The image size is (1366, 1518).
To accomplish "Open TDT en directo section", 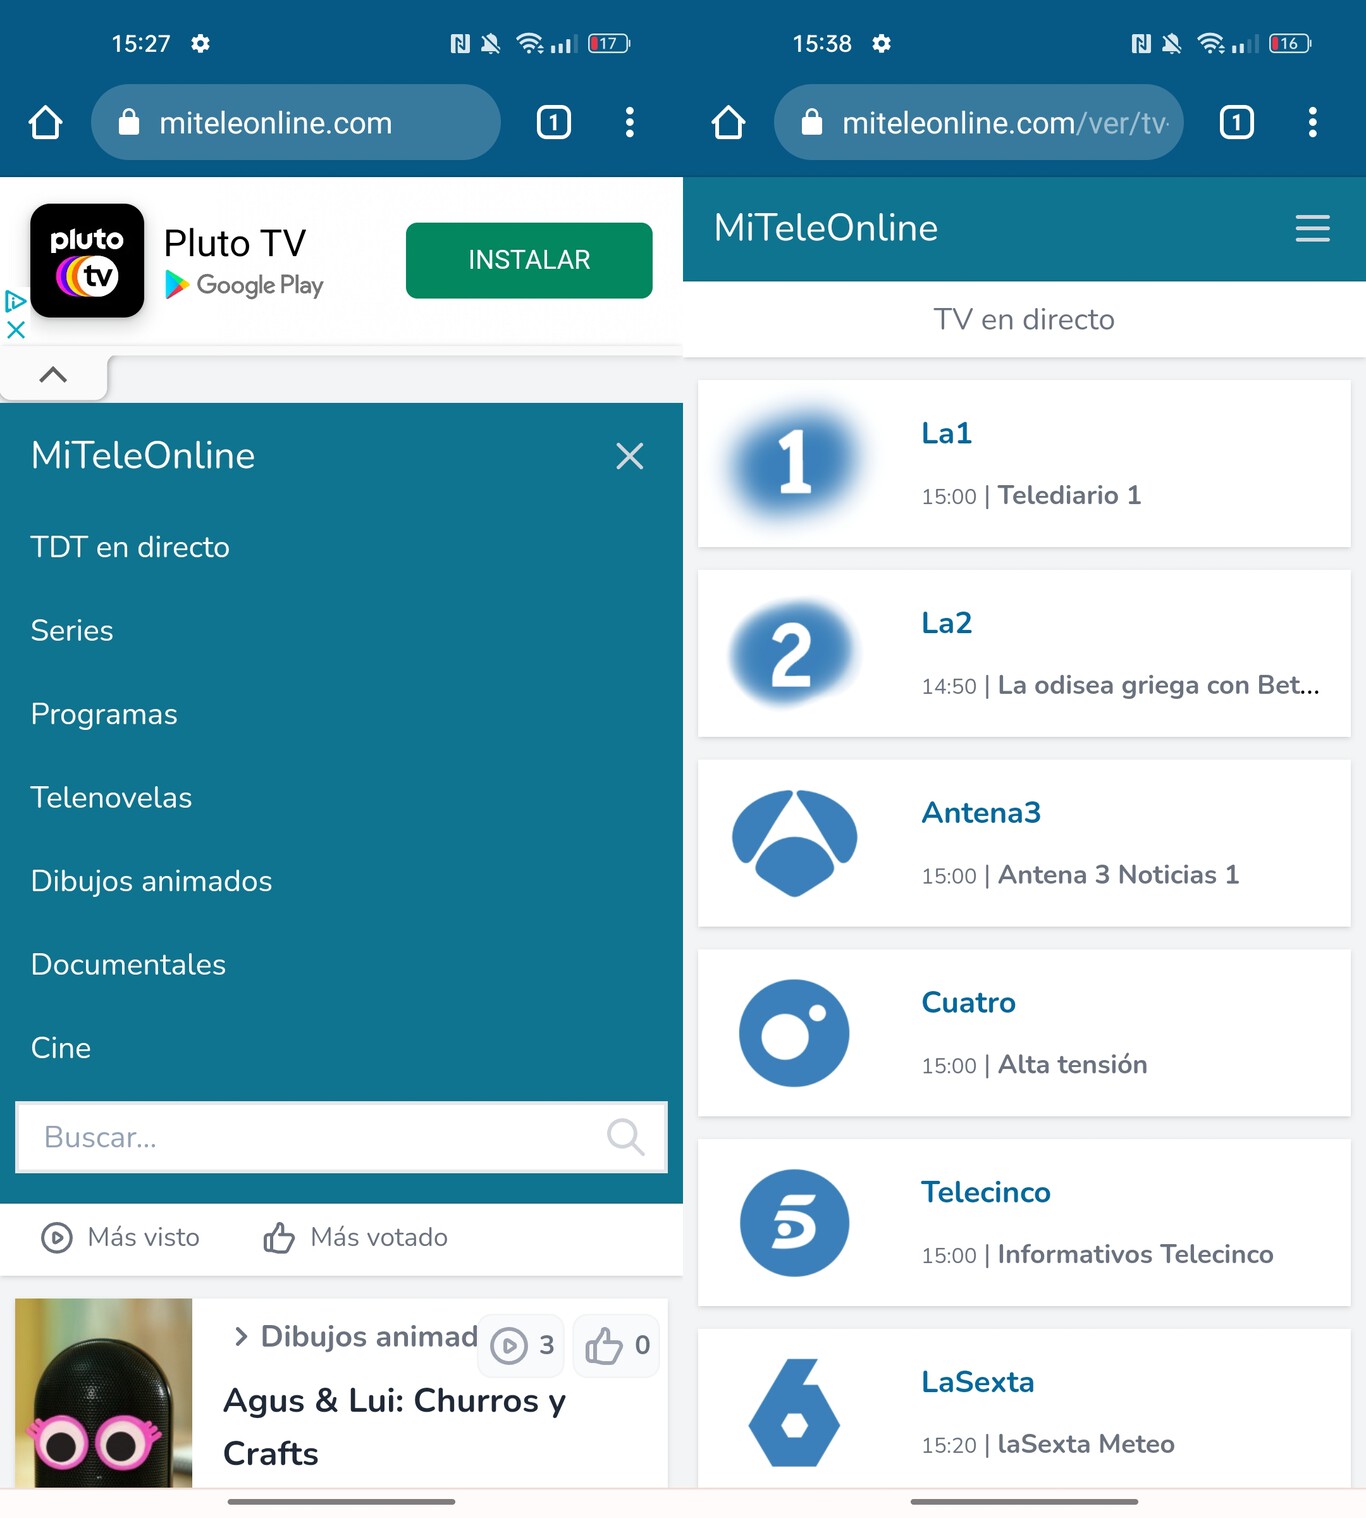I will [129, 547].
